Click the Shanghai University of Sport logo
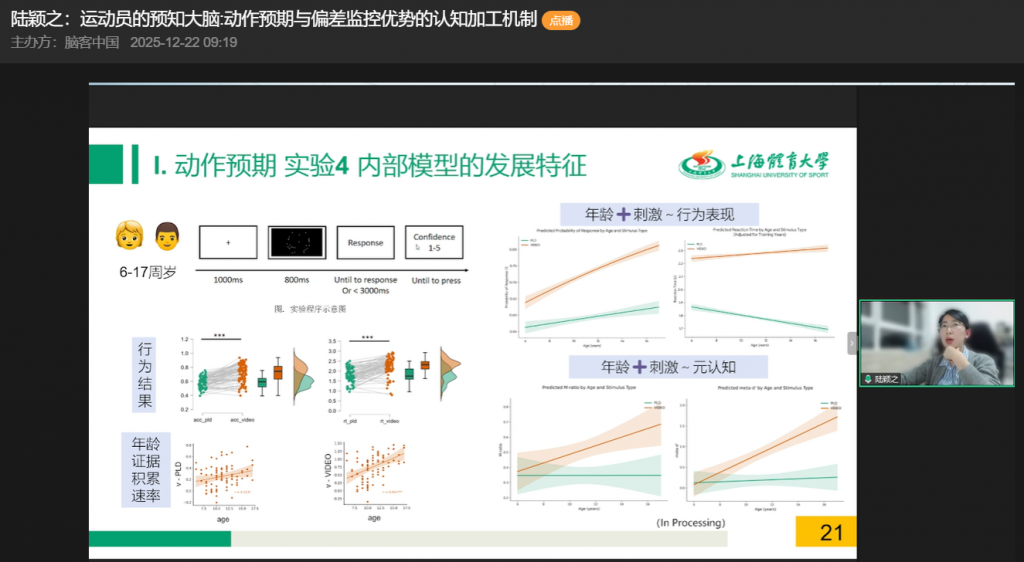 point(754,164)
